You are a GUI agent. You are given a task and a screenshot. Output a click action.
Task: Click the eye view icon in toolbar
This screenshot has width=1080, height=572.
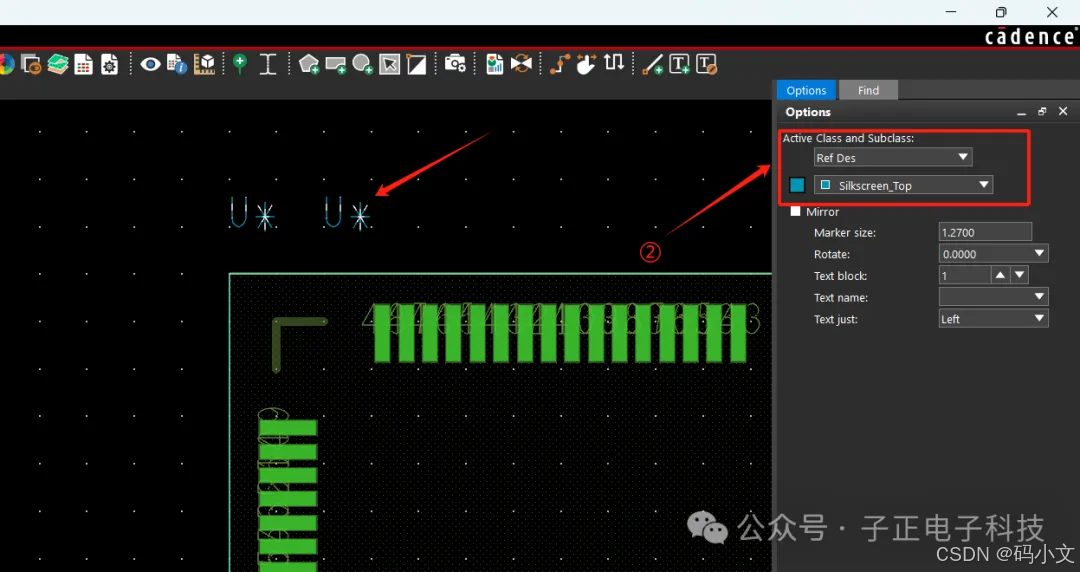point(150,65)
